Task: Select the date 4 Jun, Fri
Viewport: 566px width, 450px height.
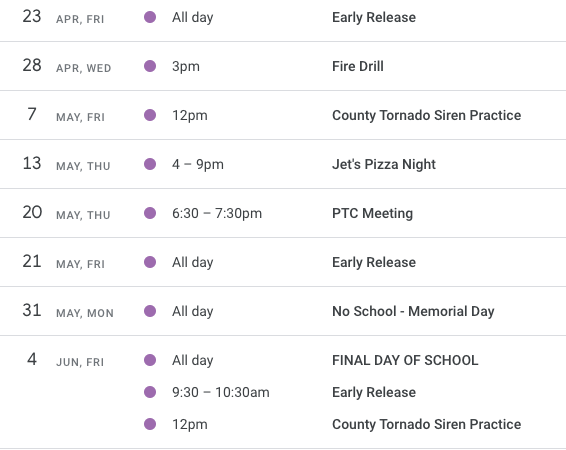Action: point(65,360)
